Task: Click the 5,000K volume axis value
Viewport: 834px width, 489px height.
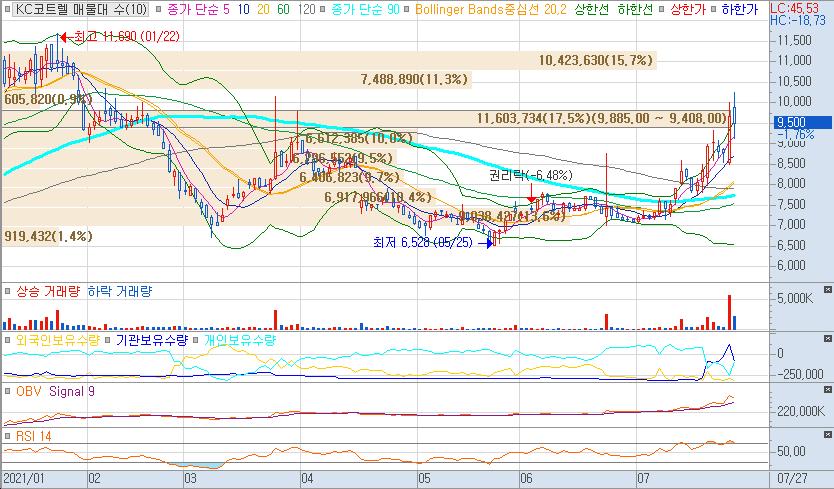Action: click(x=795, y=298)
